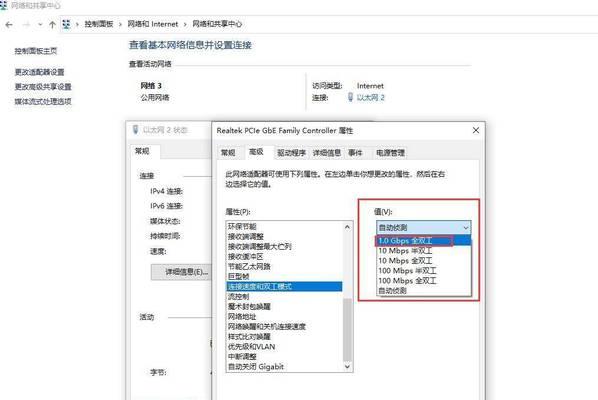Click the forward arrow in address bar

[x=26, y=25]
